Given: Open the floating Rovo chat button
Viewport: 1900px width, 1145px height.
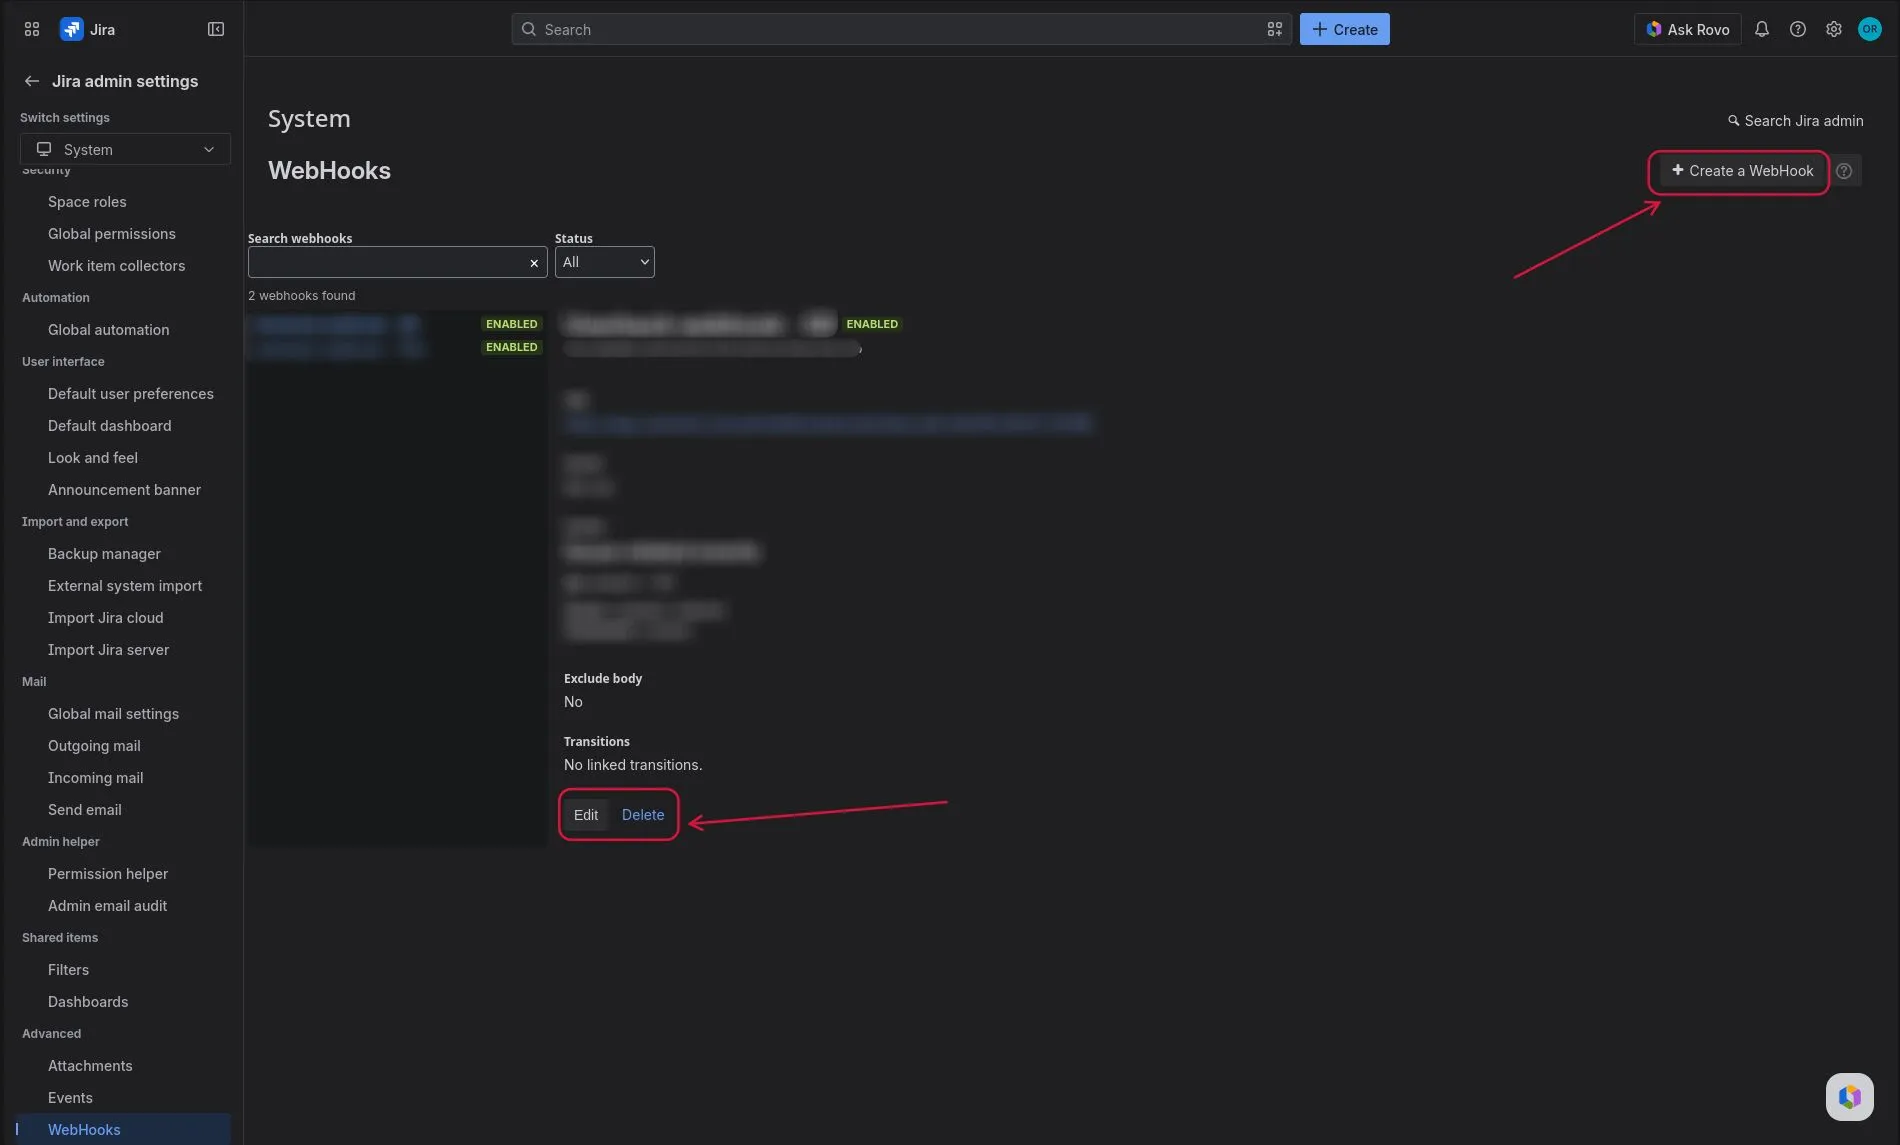Looking at the screenshot, I should (x=1850, y=1097).
